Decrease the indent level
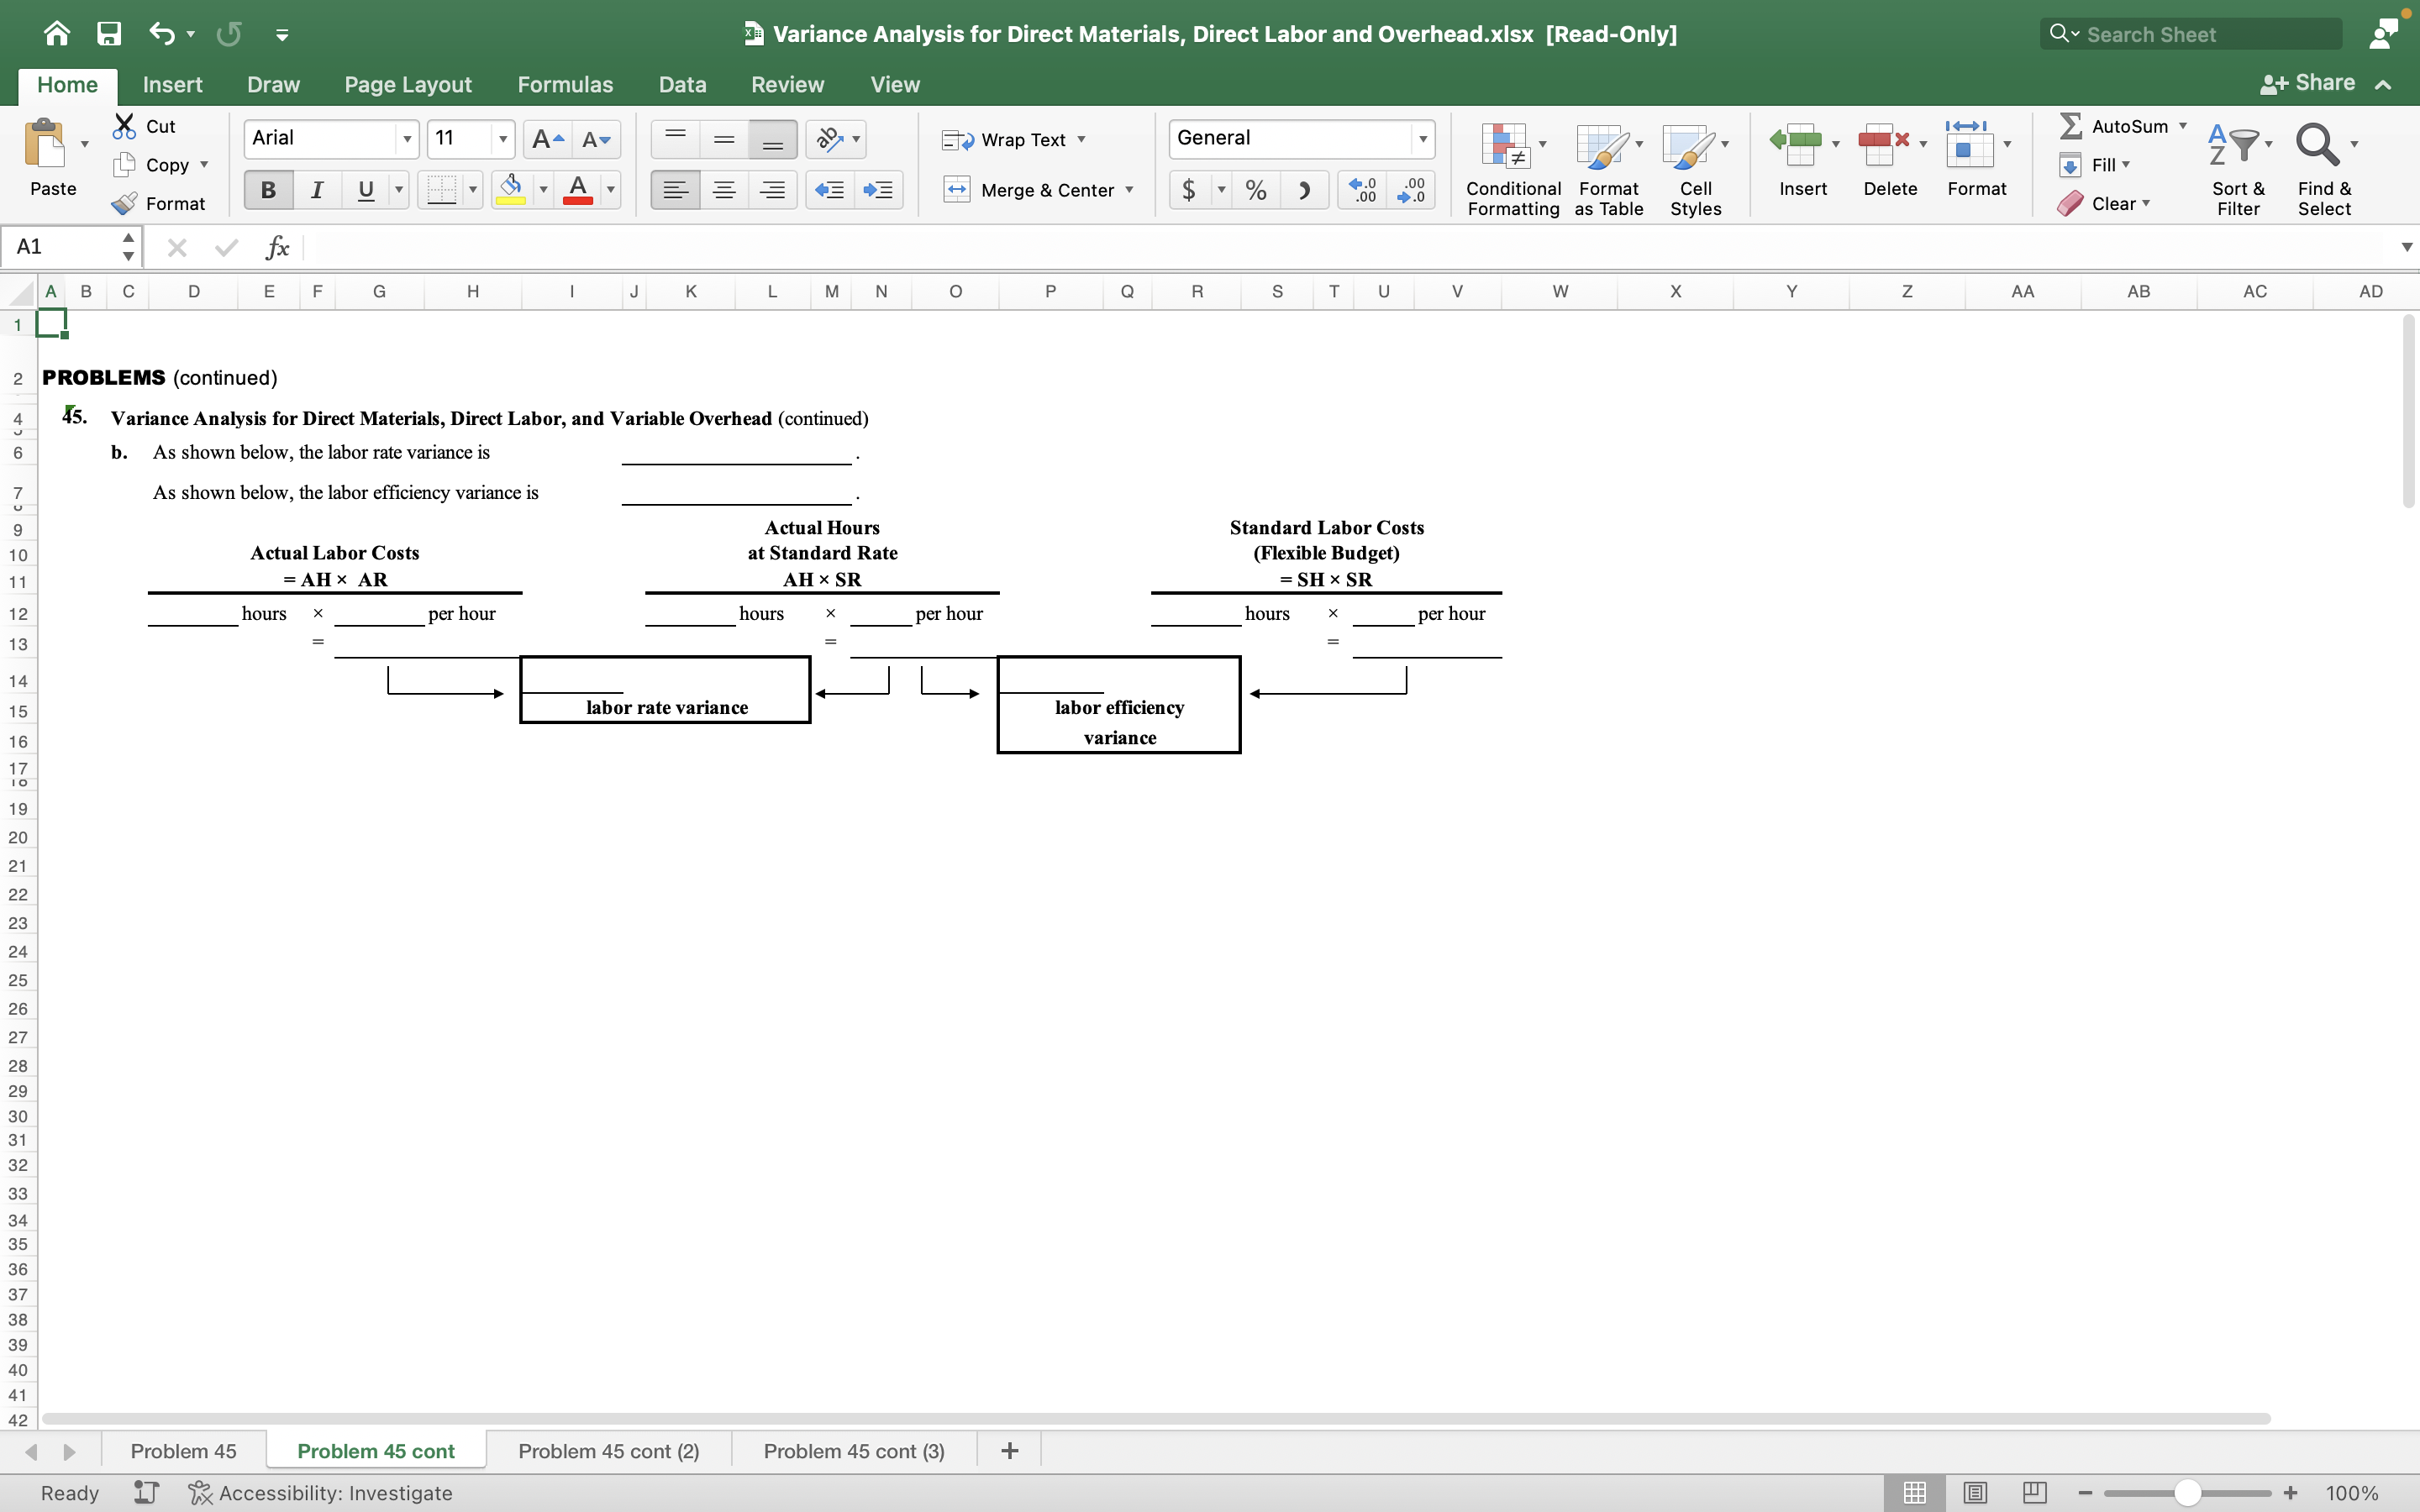 [830, 189]
